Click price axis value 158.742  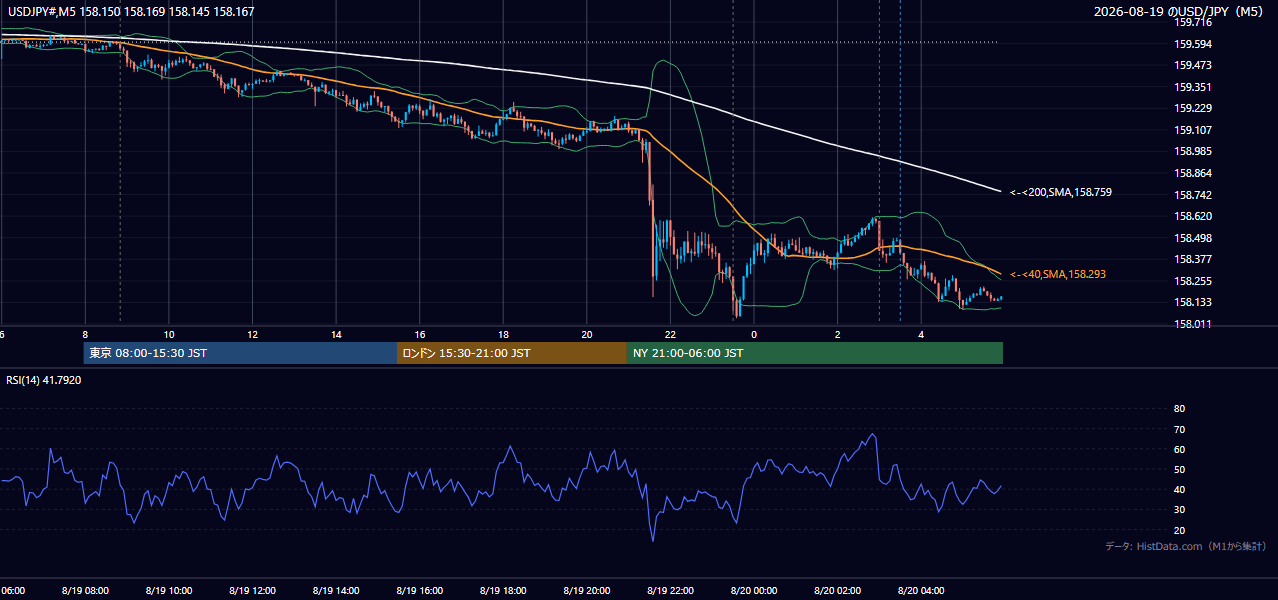pyautogui.click(x=1193, y=195)
